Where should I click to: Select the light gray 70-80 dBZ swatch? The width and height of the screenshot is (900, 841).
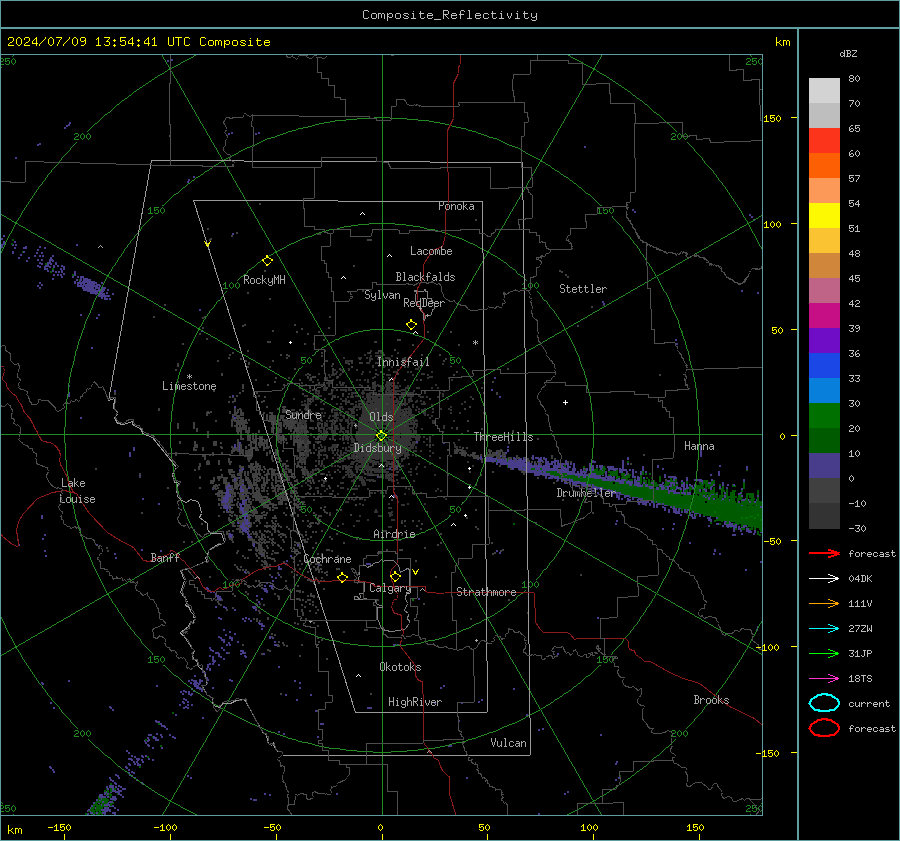824,91
